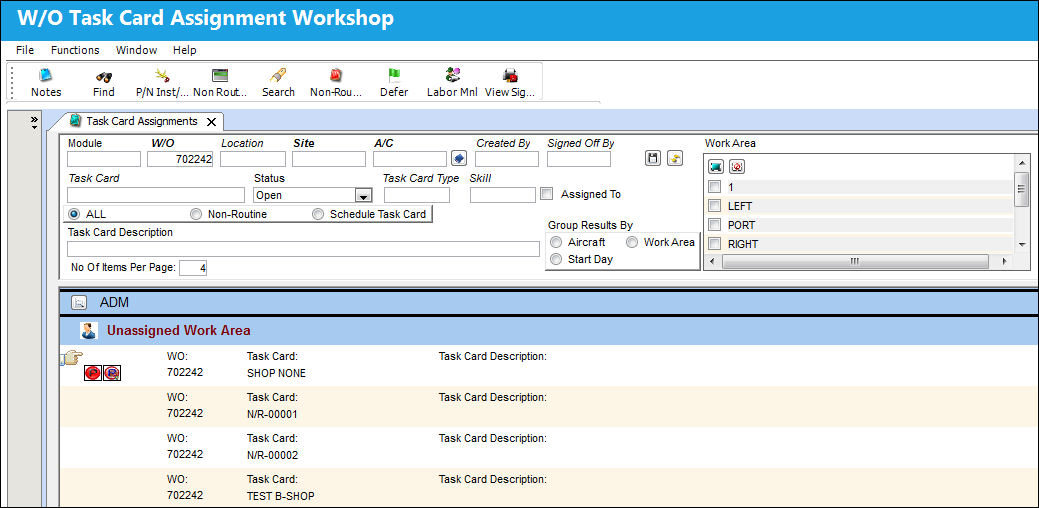Click first red P icon under SHOP NONE
The height and width of the screenshot is (508, 1039).
point(93,374)
